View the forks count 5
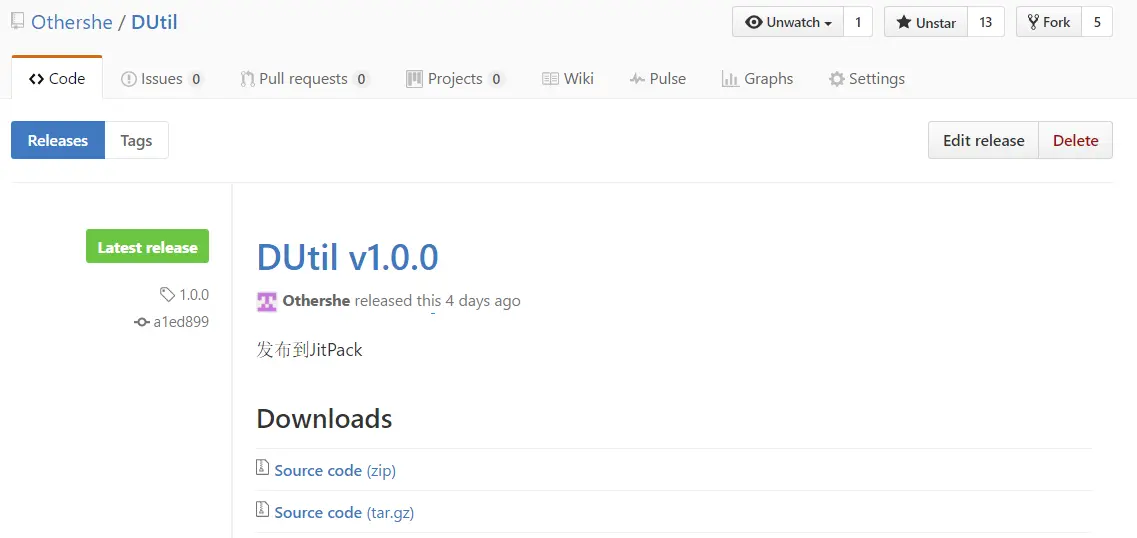The image size is (1137, 538). tap(1097, 22)
